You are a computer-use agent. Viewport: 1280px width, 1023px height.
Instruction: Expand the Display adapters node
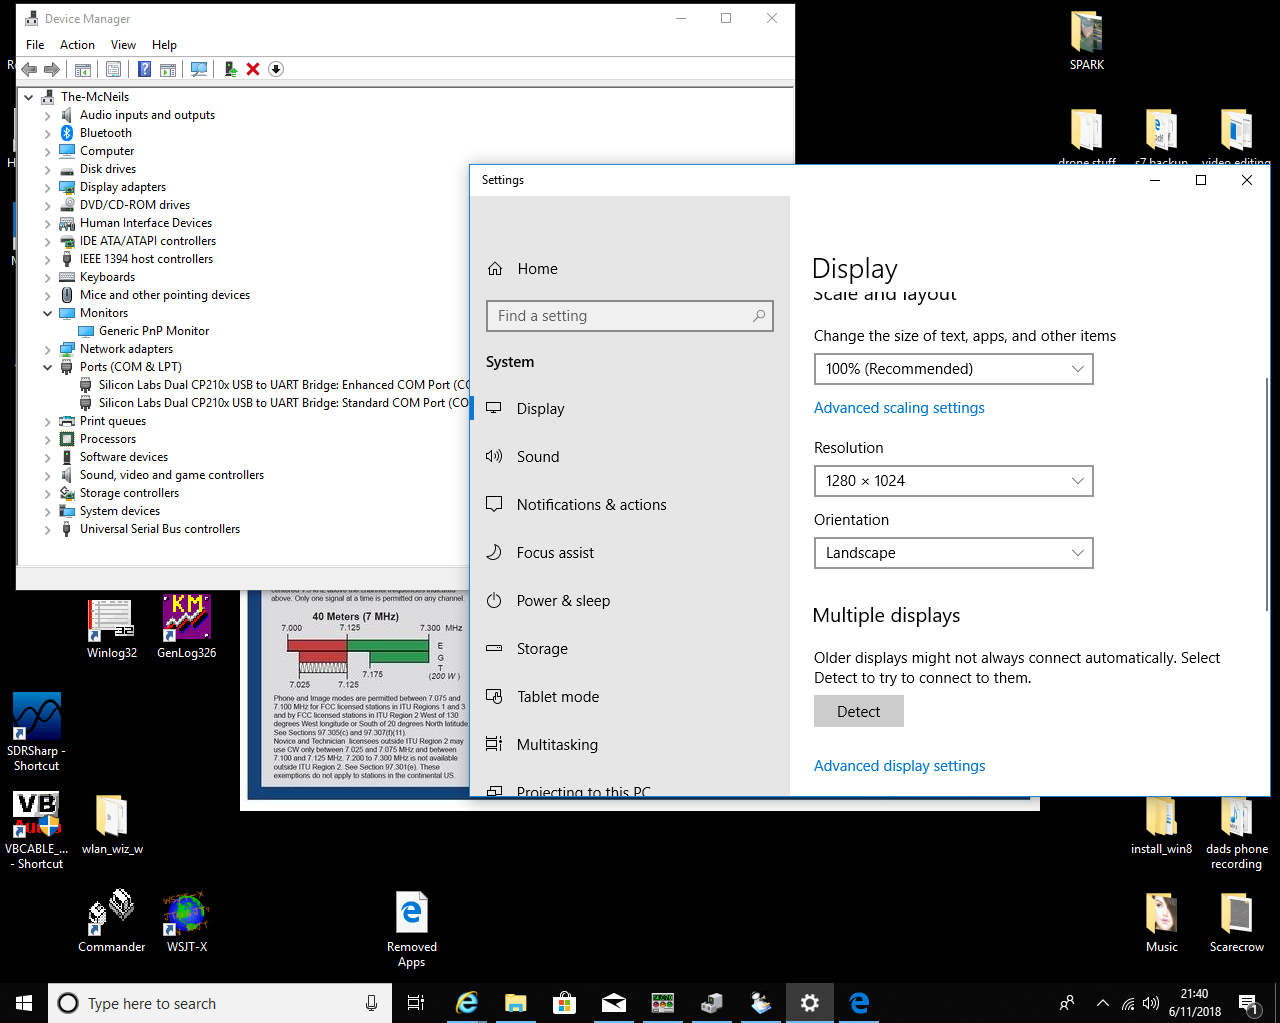(x=47, y=187)
